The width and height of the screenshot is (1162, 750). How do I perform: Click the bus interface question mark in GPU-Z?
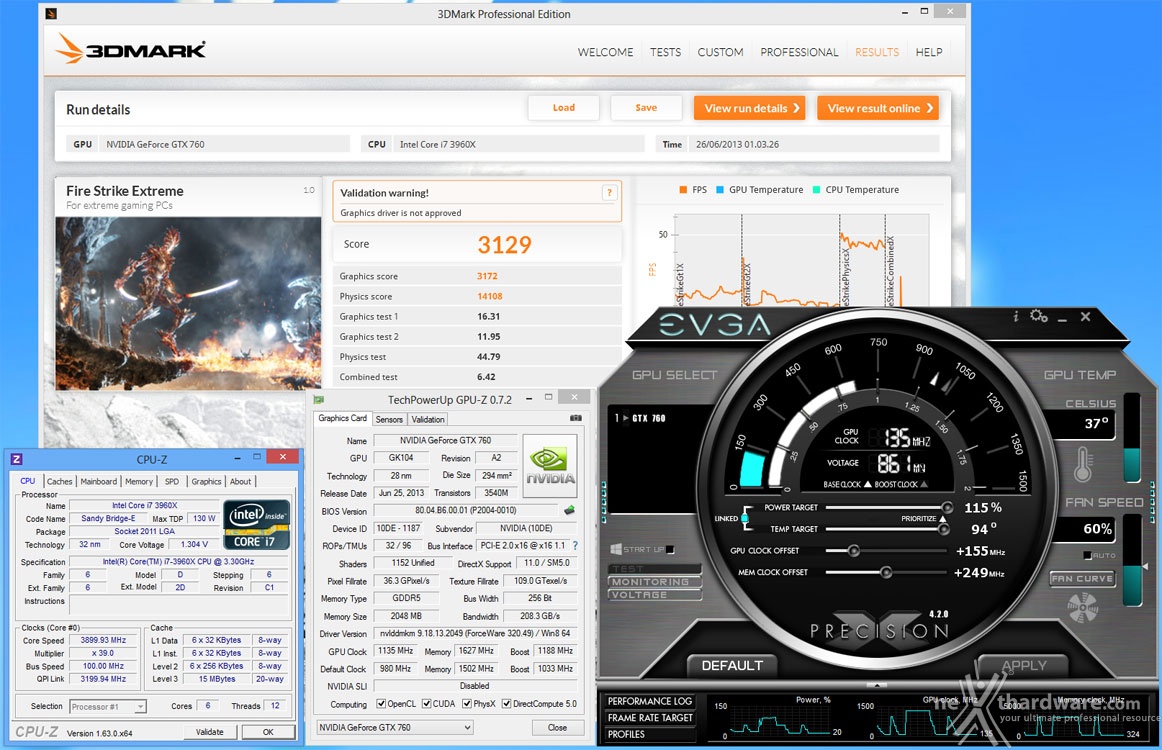tap(575, 545)
